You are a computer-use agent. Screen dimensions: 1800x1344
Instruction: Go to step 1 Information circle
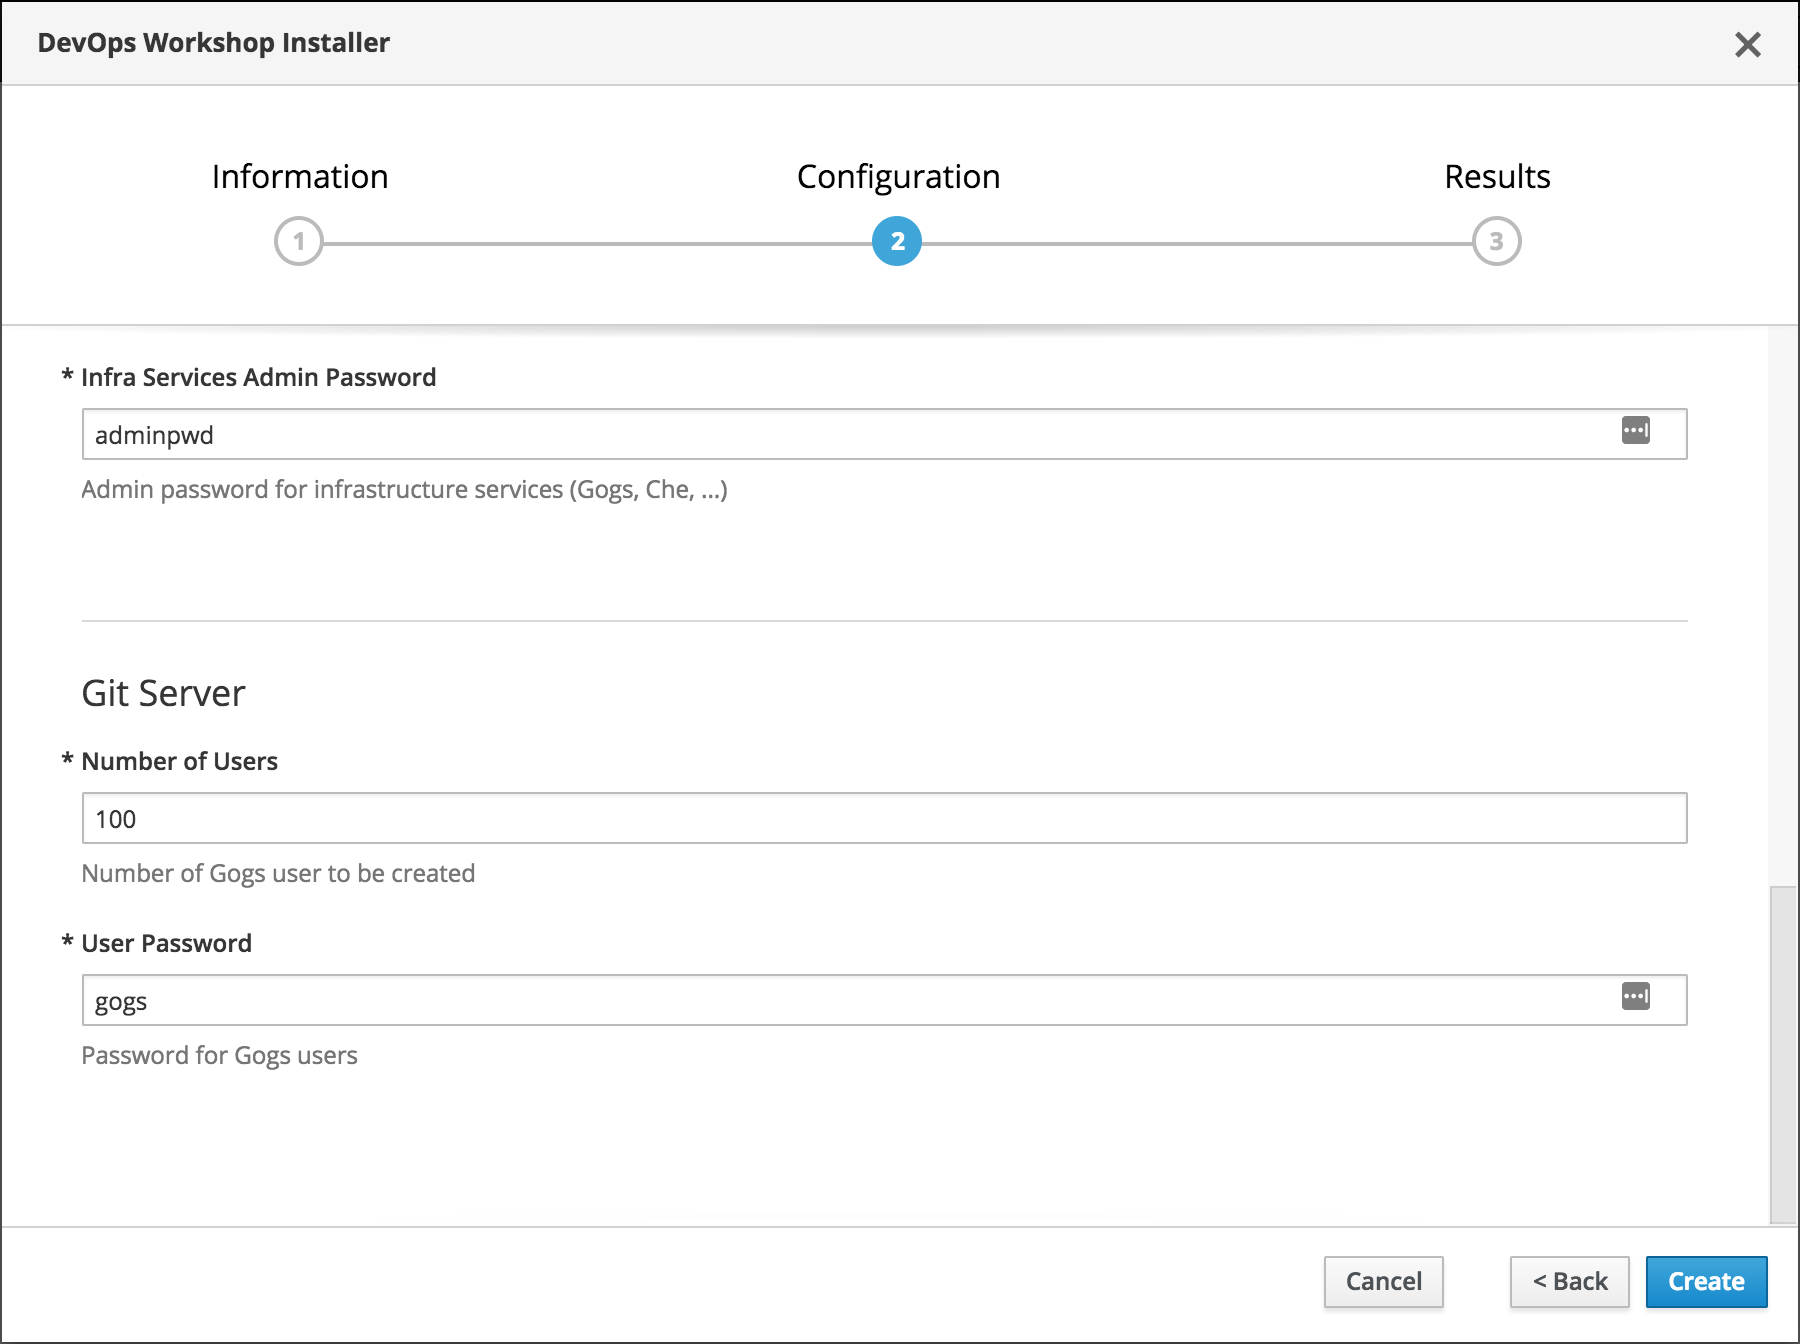pyautogui.click(x=298, y=241)
